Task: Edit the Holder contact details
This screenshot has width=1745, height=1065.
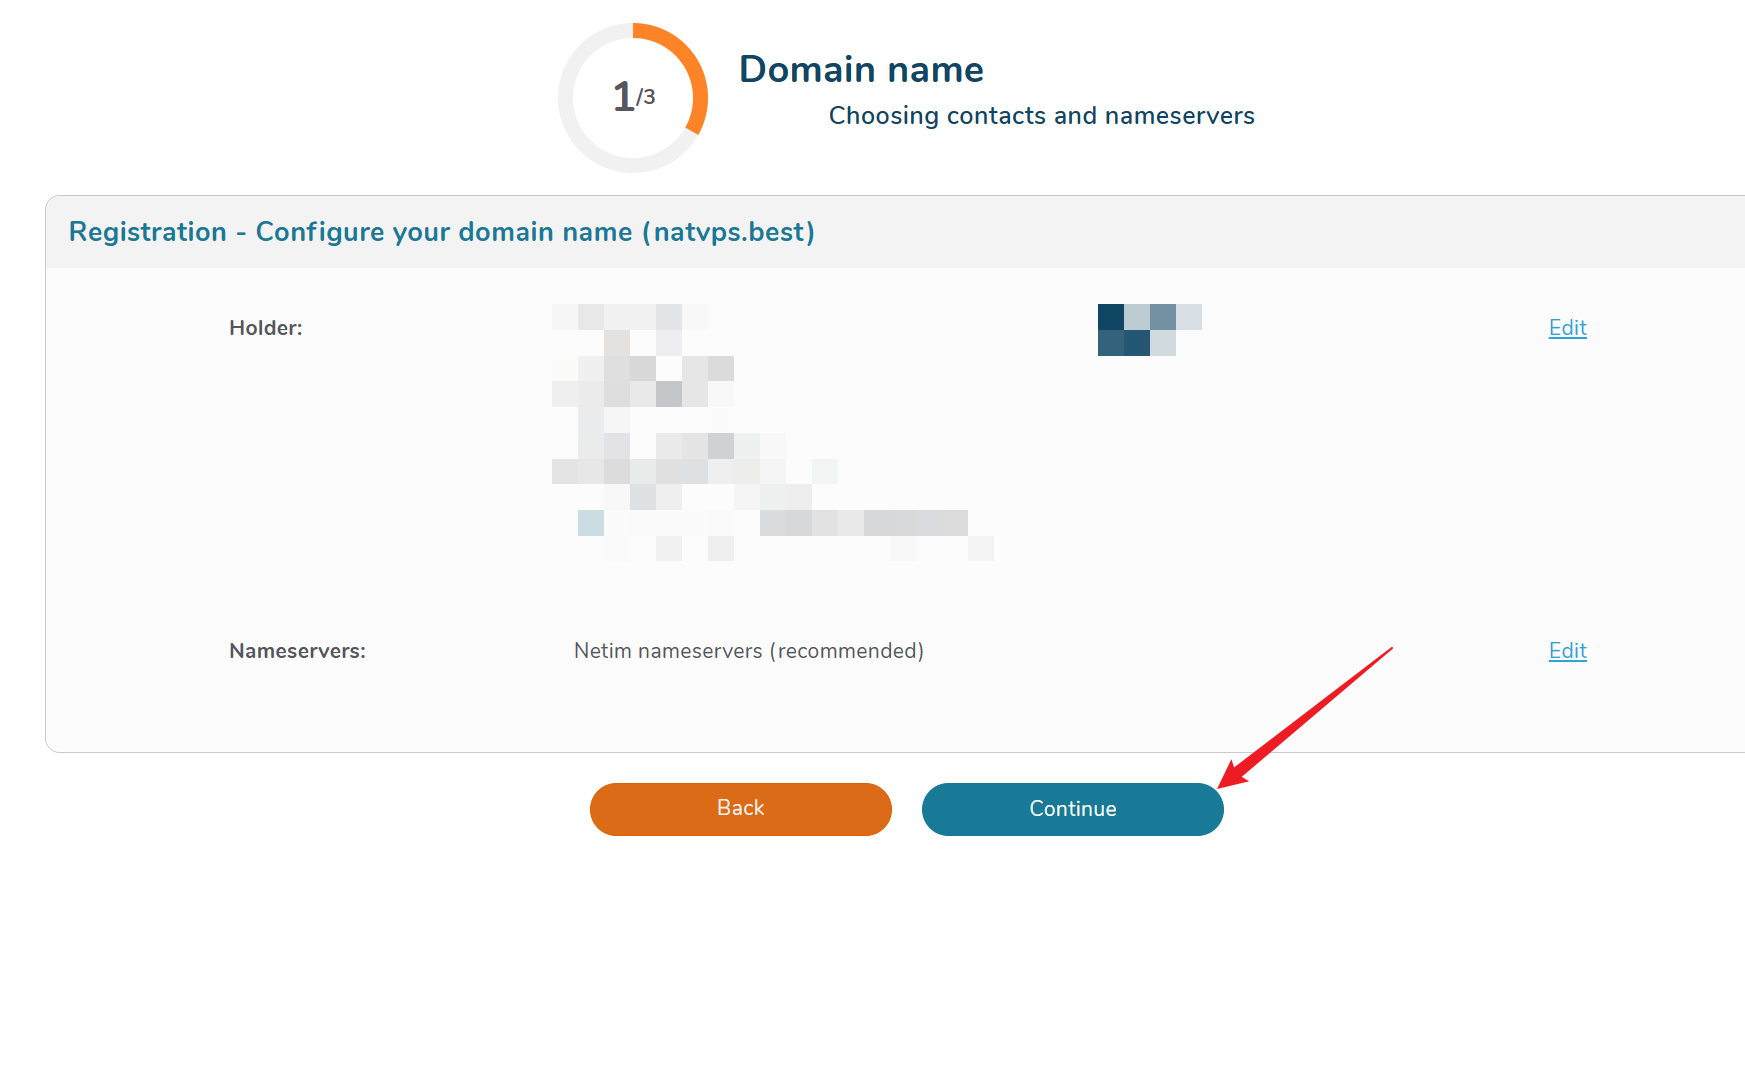Action: tap(1567, 328)
